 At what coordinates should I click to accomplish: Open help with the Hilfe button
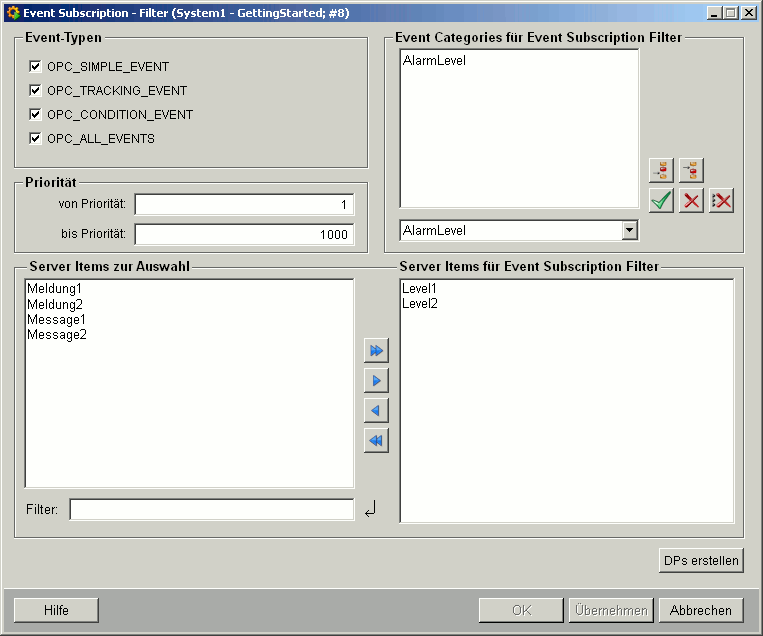click(x=56, y=610)
